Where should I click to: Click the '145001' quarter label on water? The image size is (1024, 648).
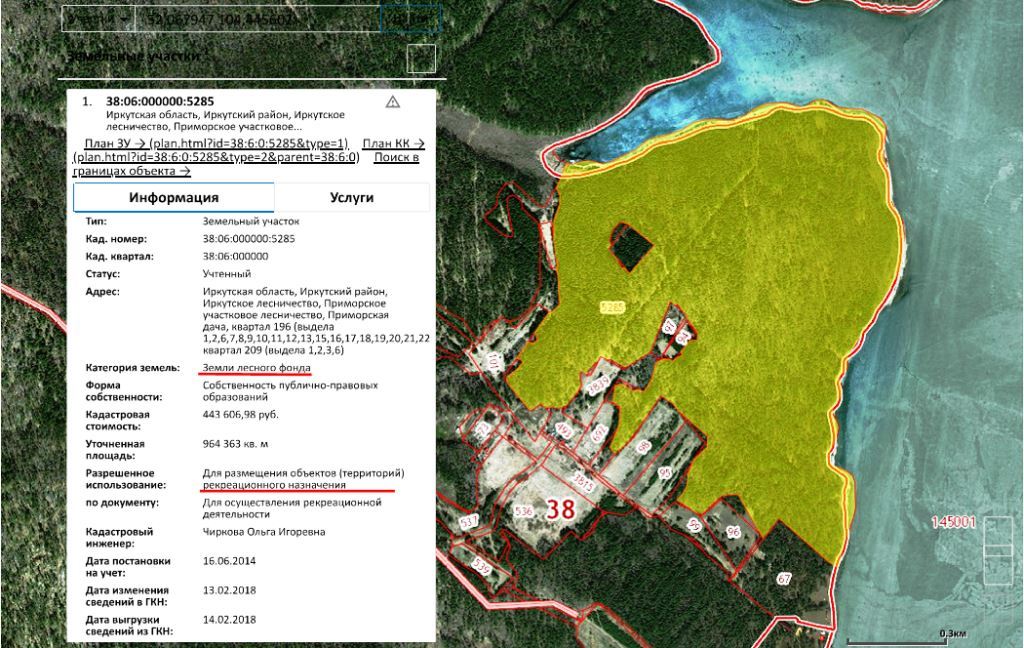(x=953, y=522)
